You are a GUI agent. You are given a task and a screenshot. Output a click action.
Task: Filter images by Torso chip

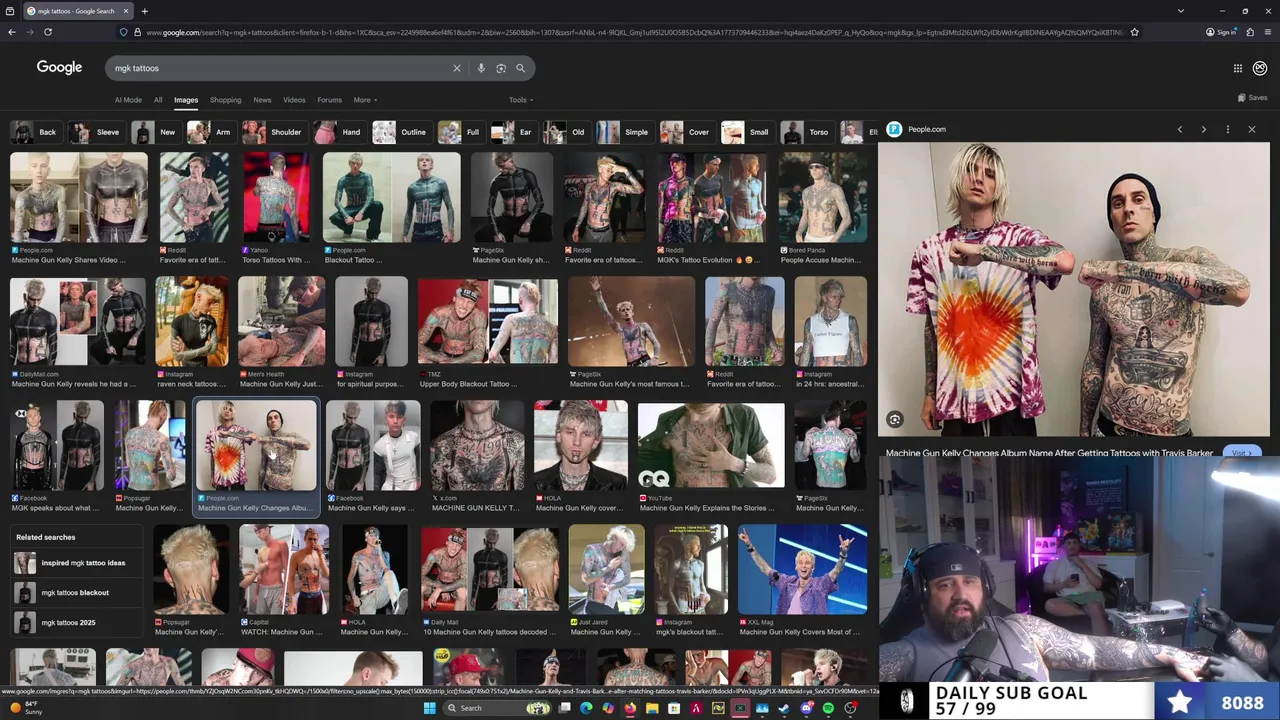(x=807, y=132)
